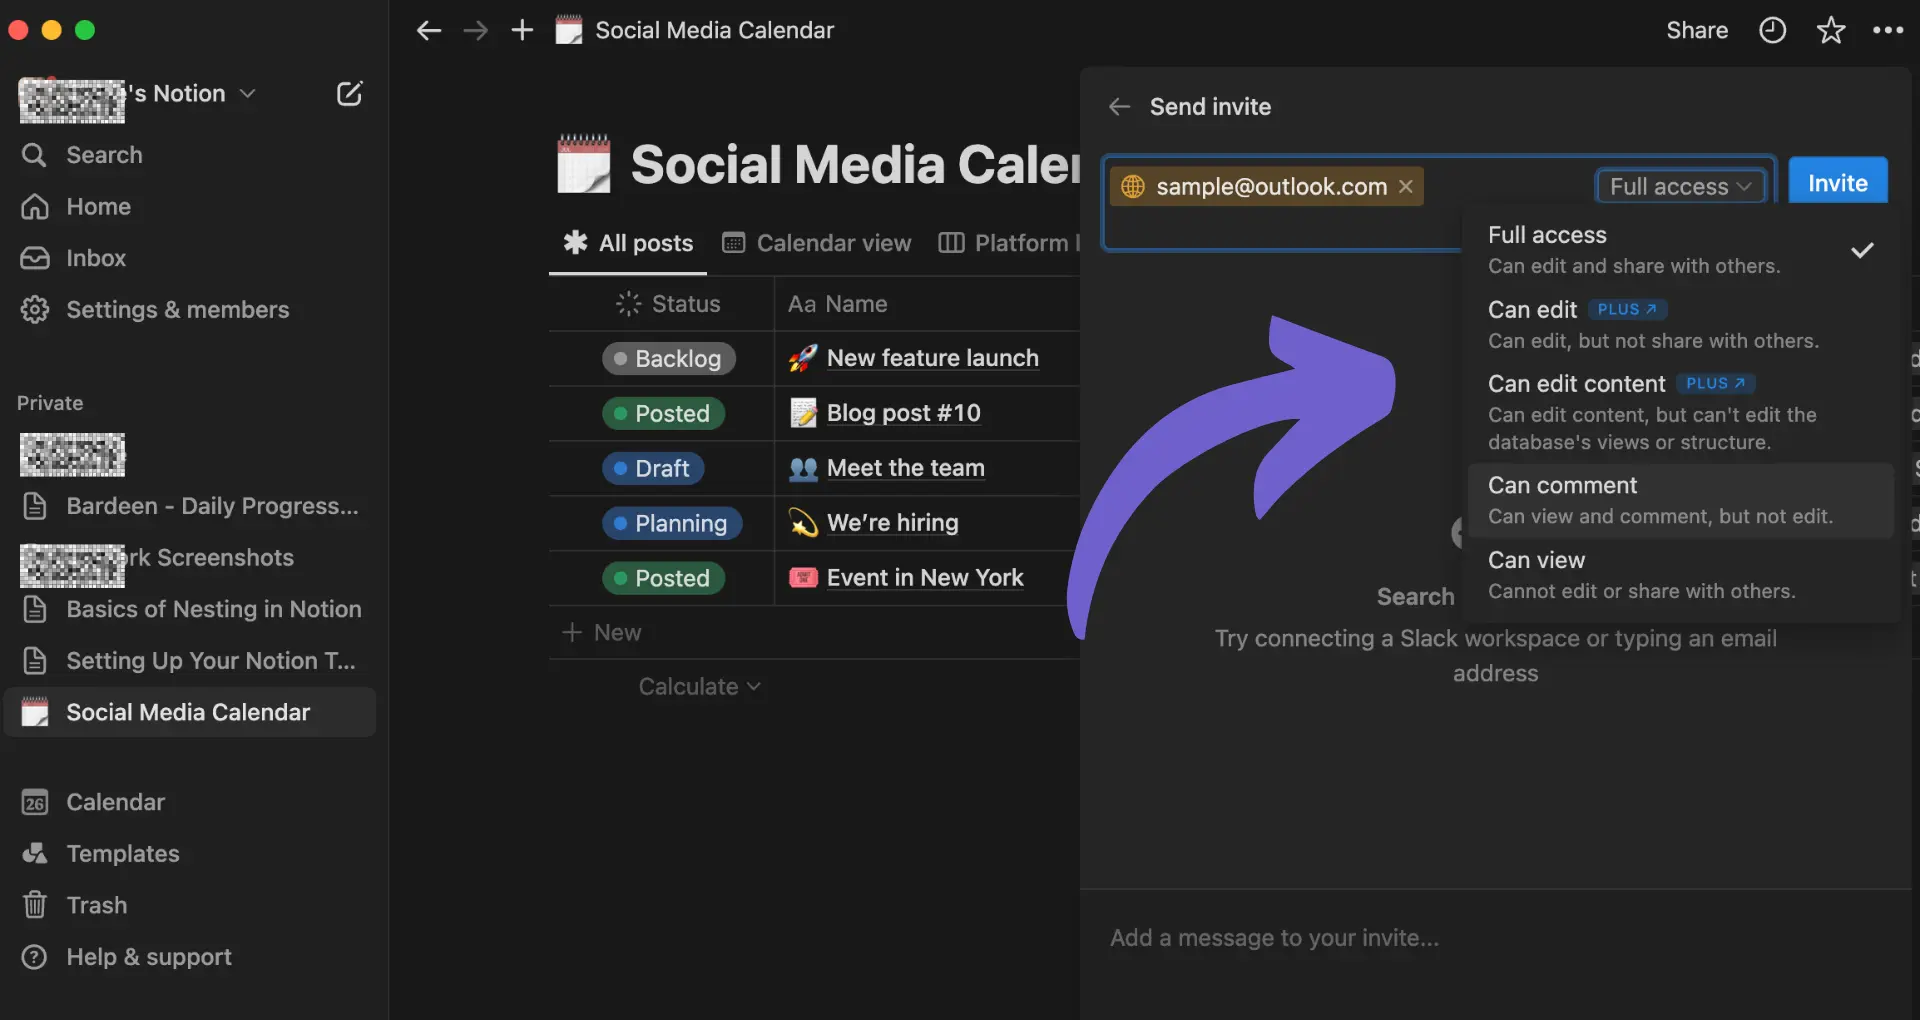Click the calendar page icon beside title
The height and width of the screenshot is (1020, 1920).
583,164
